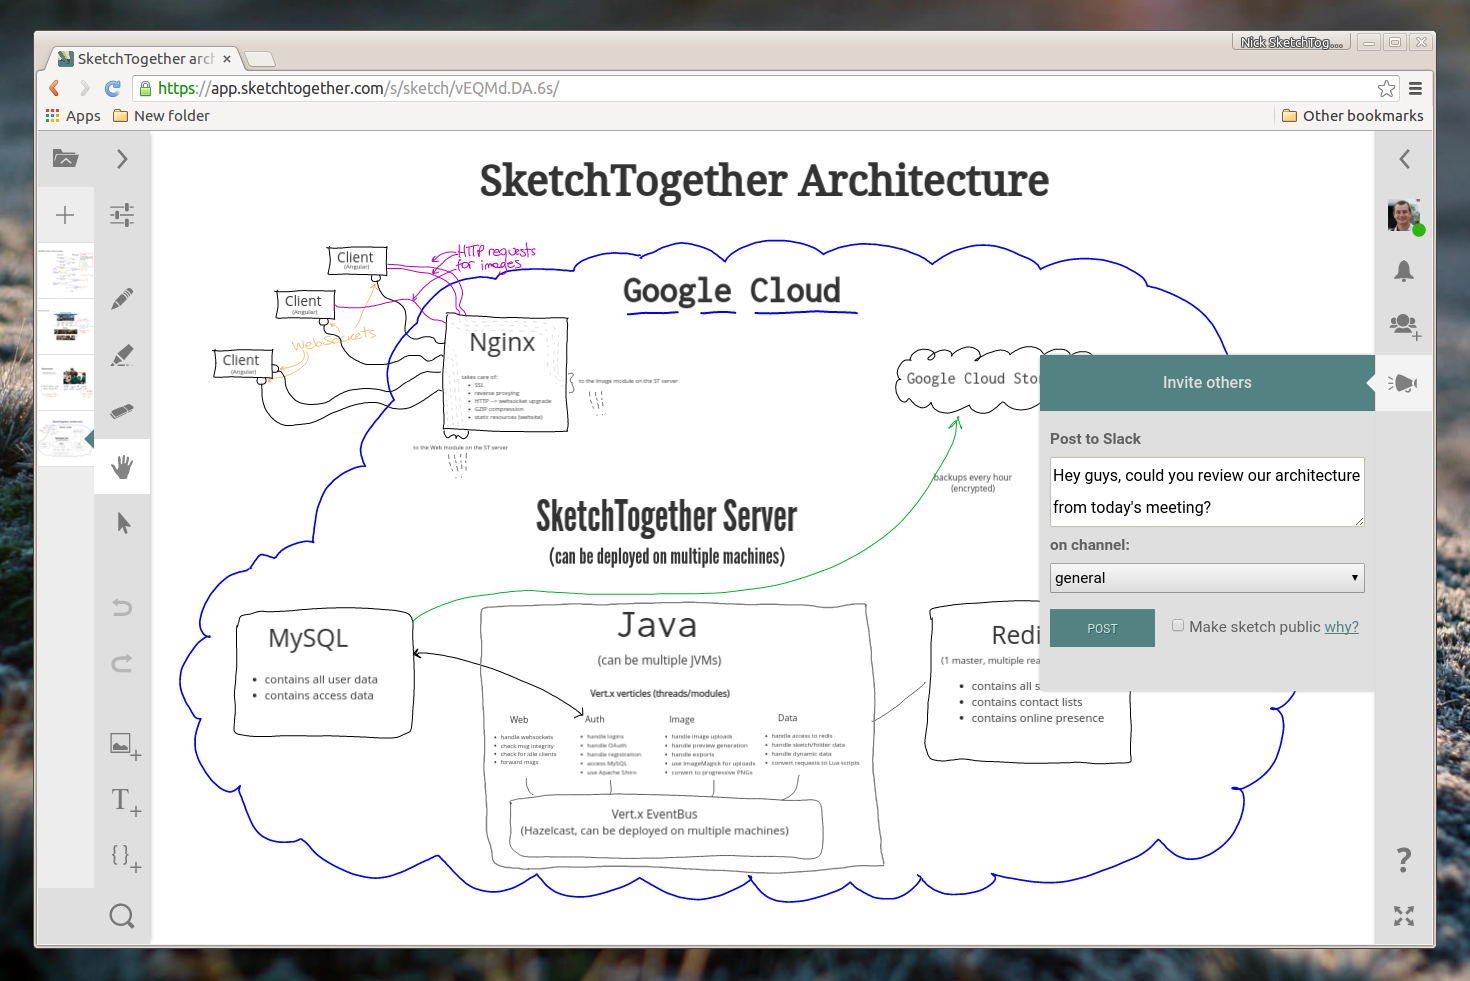
Task: Collapse the right sidebar with the chevron
Action: pos(1404,158)
